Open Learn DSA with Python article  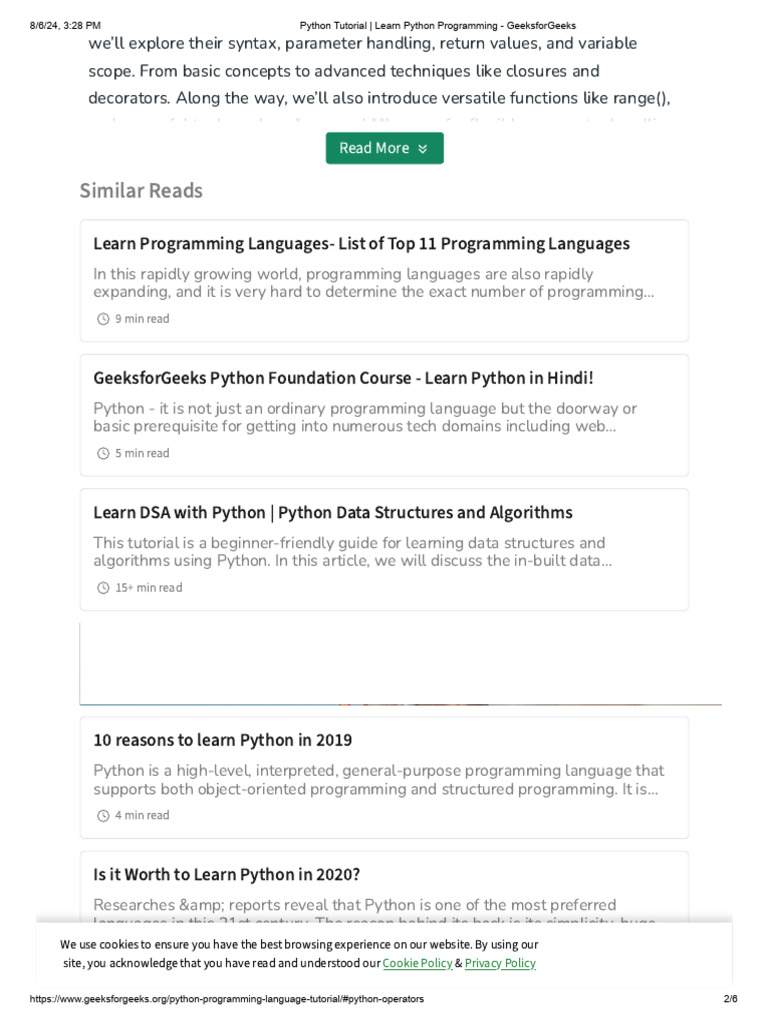[332, 513]
